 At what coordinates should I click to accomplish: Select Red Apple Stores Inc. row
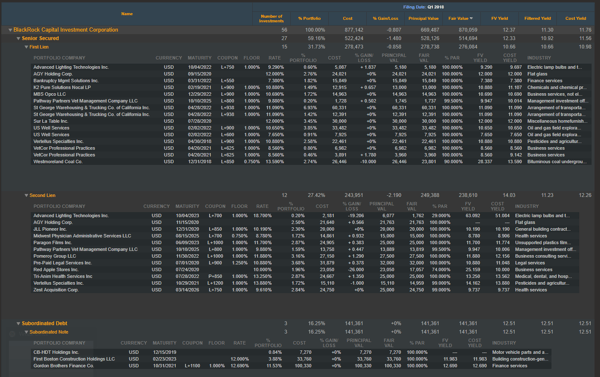pos(305,270)
